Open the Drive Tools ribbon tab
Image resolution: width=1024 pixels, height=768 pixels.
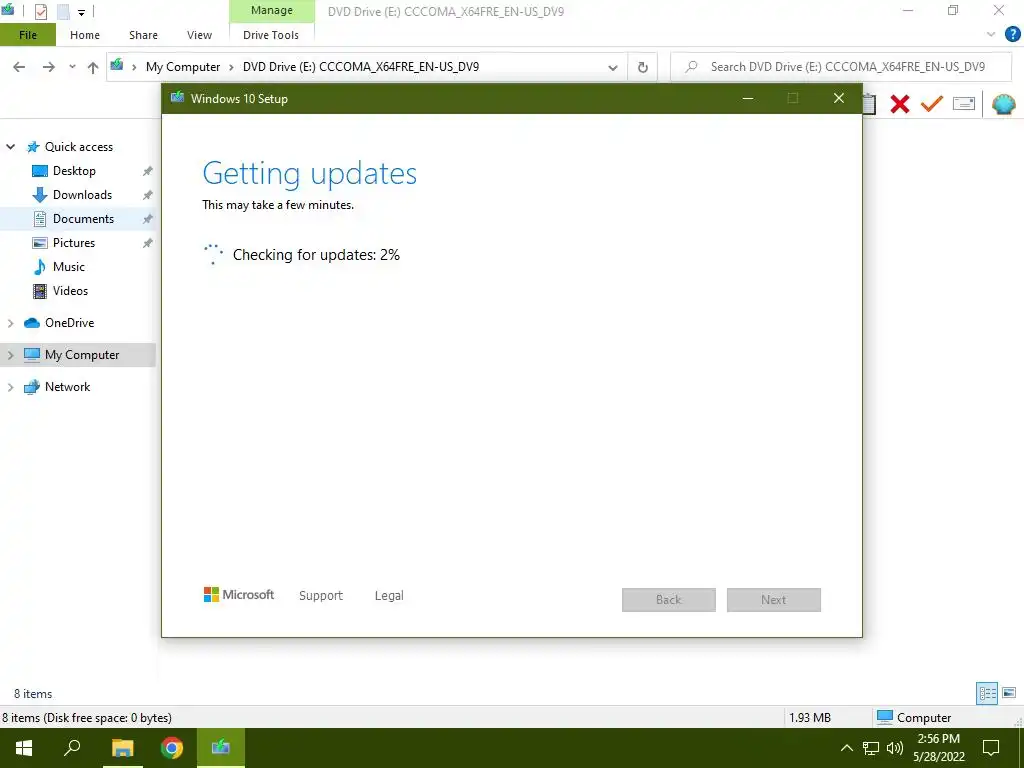click(271, 35)
